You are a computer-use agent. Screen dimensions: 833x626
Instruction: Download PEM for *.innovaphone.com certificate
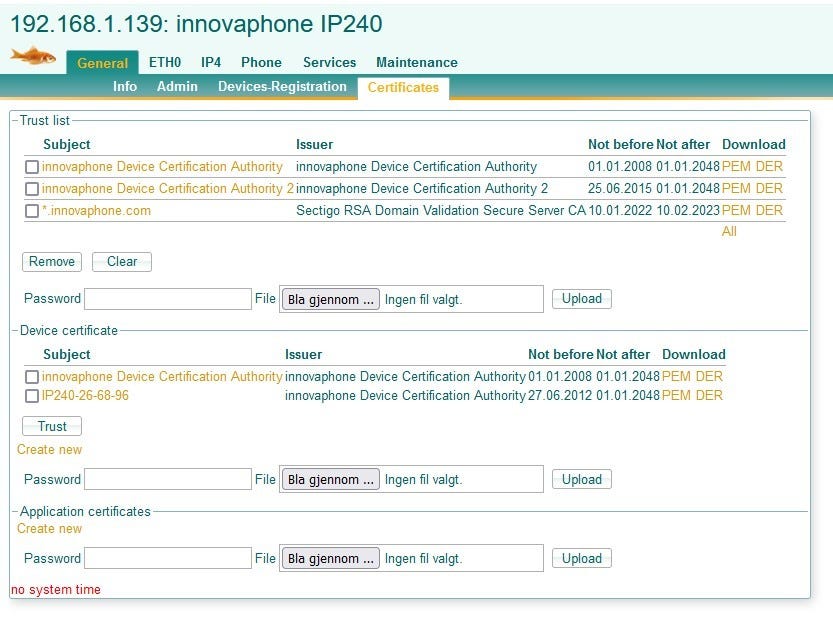point(736,210)
